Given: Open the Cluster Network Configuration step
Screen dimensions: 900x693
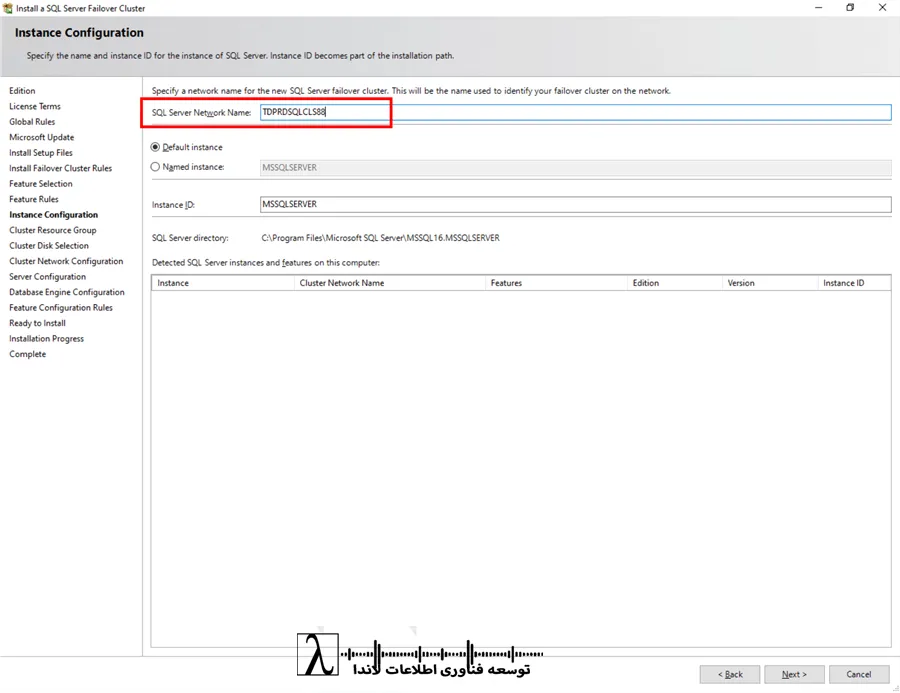Looking at the screenshot, I should pos(67,261).
